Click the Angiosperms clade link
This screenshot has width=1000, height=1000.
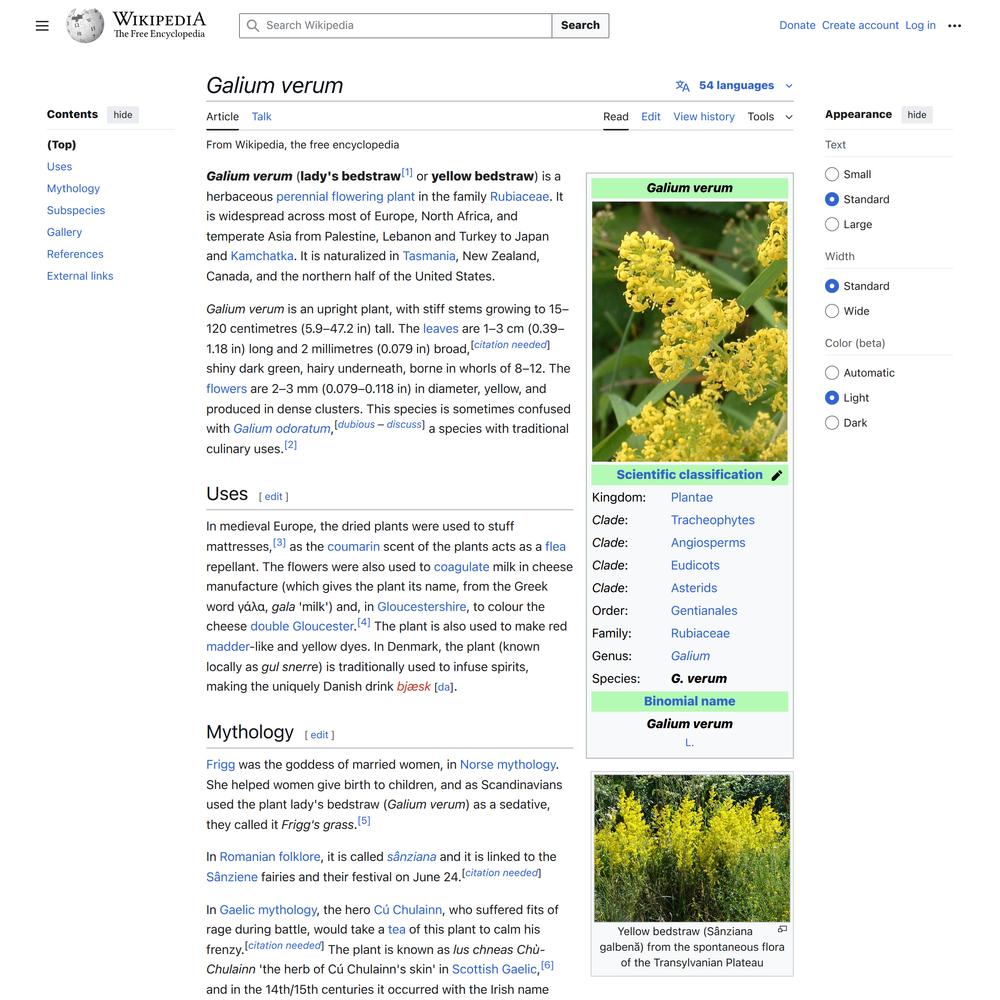pyautogui.click(x=708, y=543)
